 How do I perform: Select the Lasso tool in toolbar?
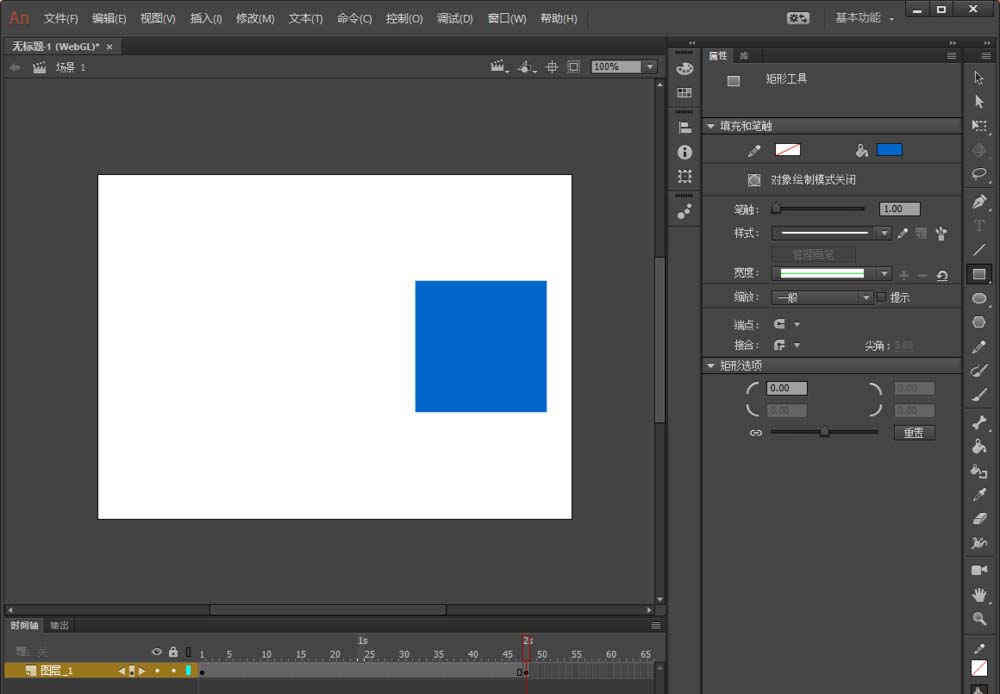tap(979, 174)
